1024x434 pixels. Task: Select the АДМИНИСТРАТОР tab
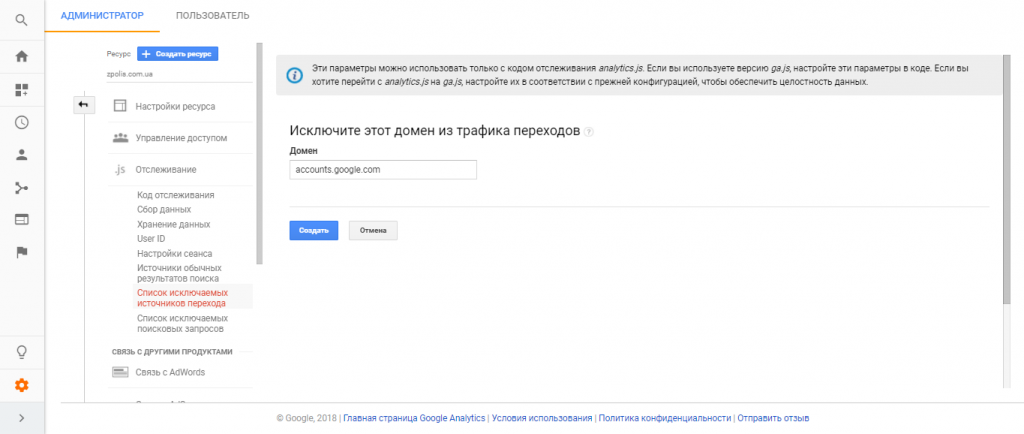(102, 16)
